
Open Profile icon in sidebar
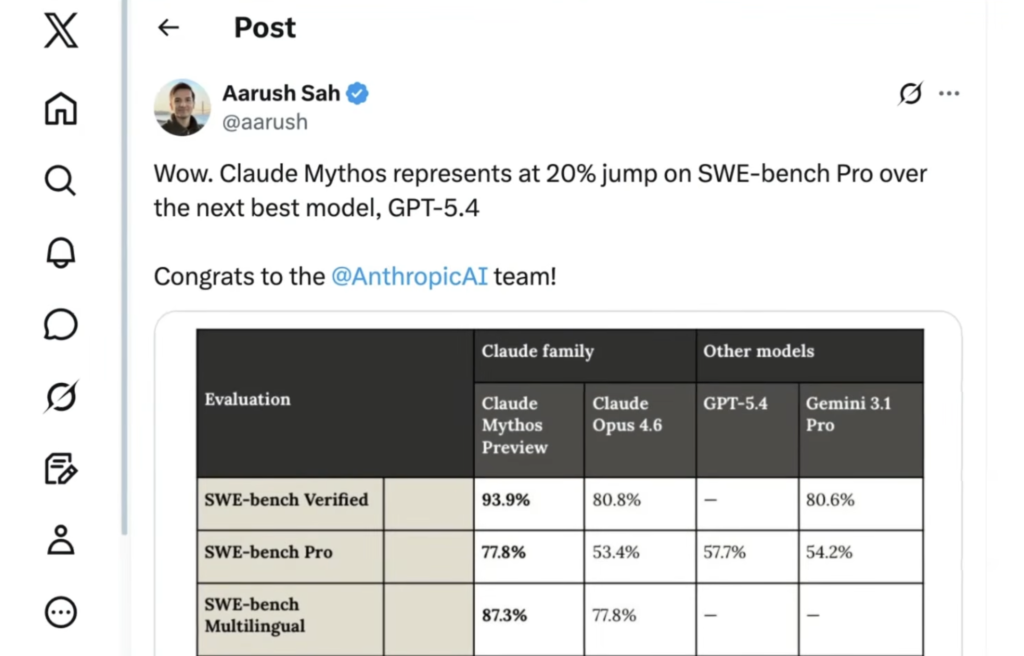pos(61,540)
